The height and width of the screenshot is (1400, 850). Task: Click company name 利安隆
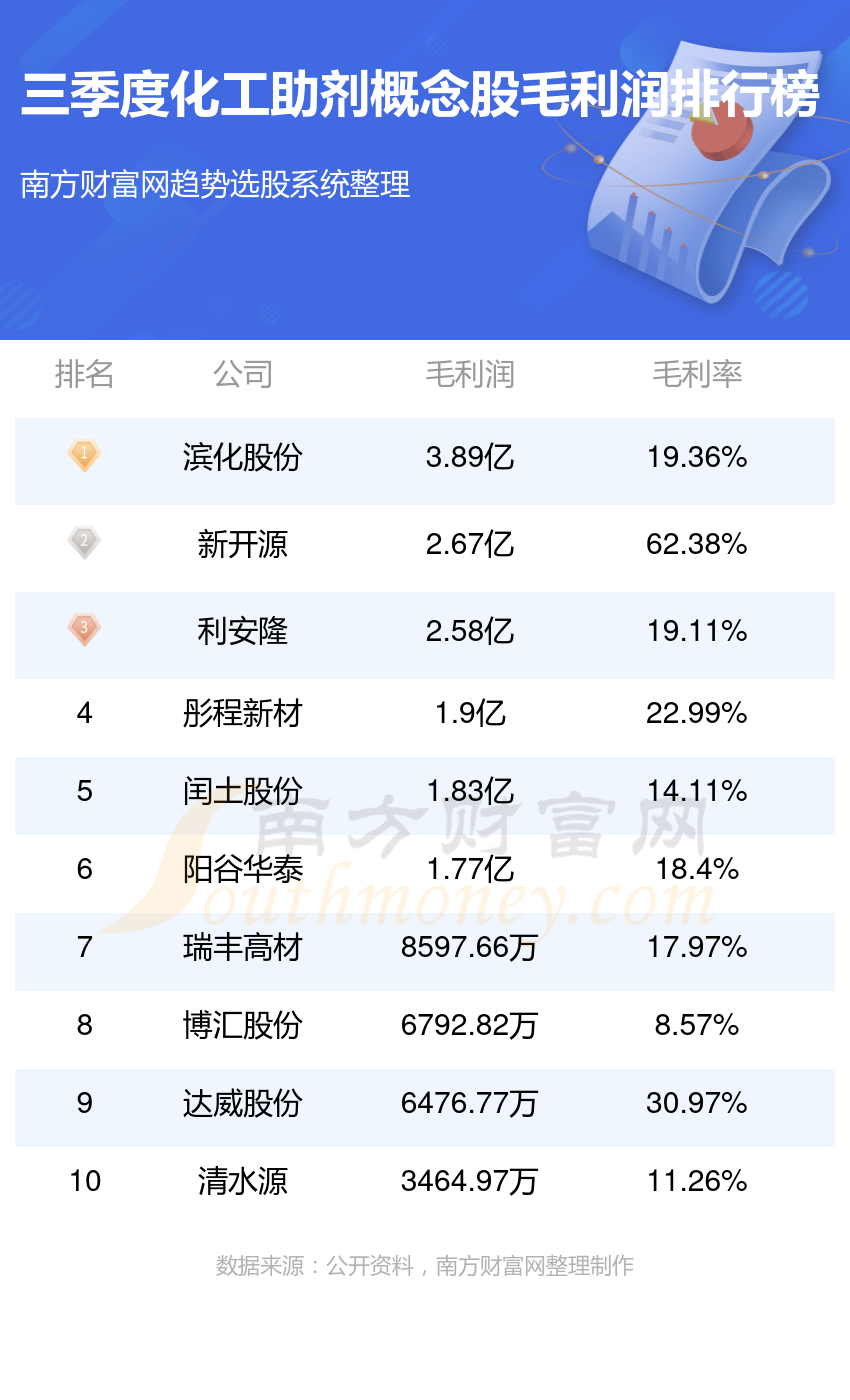pyautogui.click(x=242, y=631)
